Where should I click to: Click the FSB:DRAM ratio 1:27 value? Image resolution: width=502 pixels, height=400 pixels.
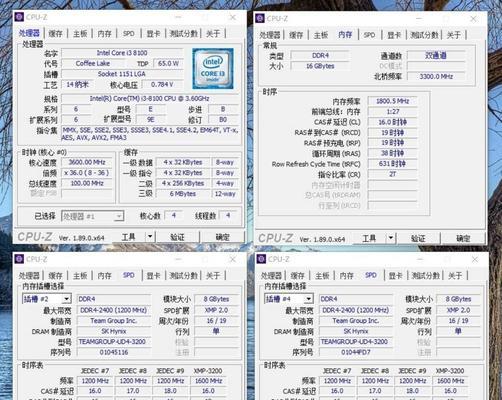coord(393,112)
